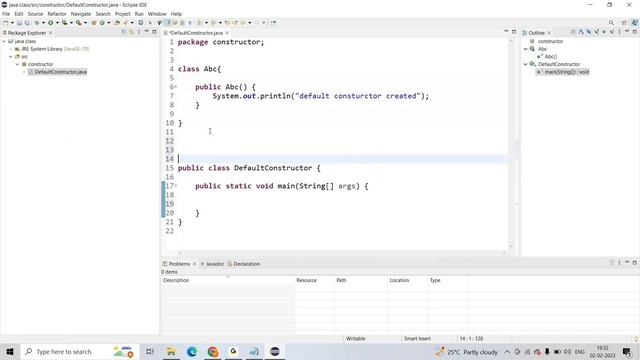
Task: Open File Explorer from taskbar
Action: pyautogui.click(x=171, y=352)
